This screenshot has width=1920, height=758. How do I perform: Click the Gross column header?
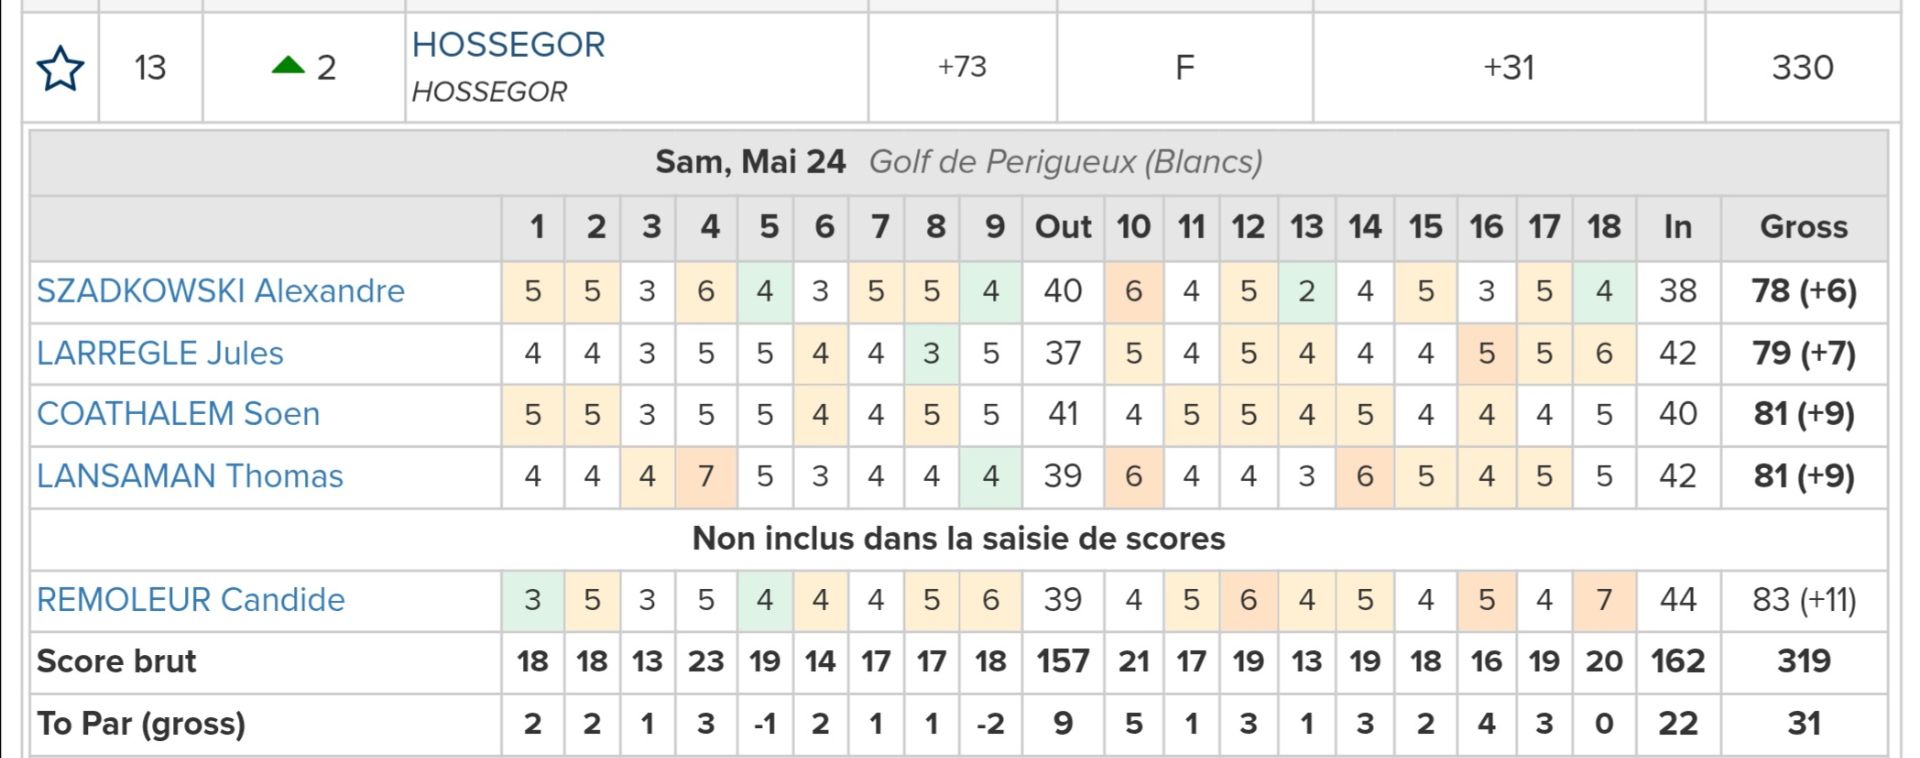(x=1803, y=227)
